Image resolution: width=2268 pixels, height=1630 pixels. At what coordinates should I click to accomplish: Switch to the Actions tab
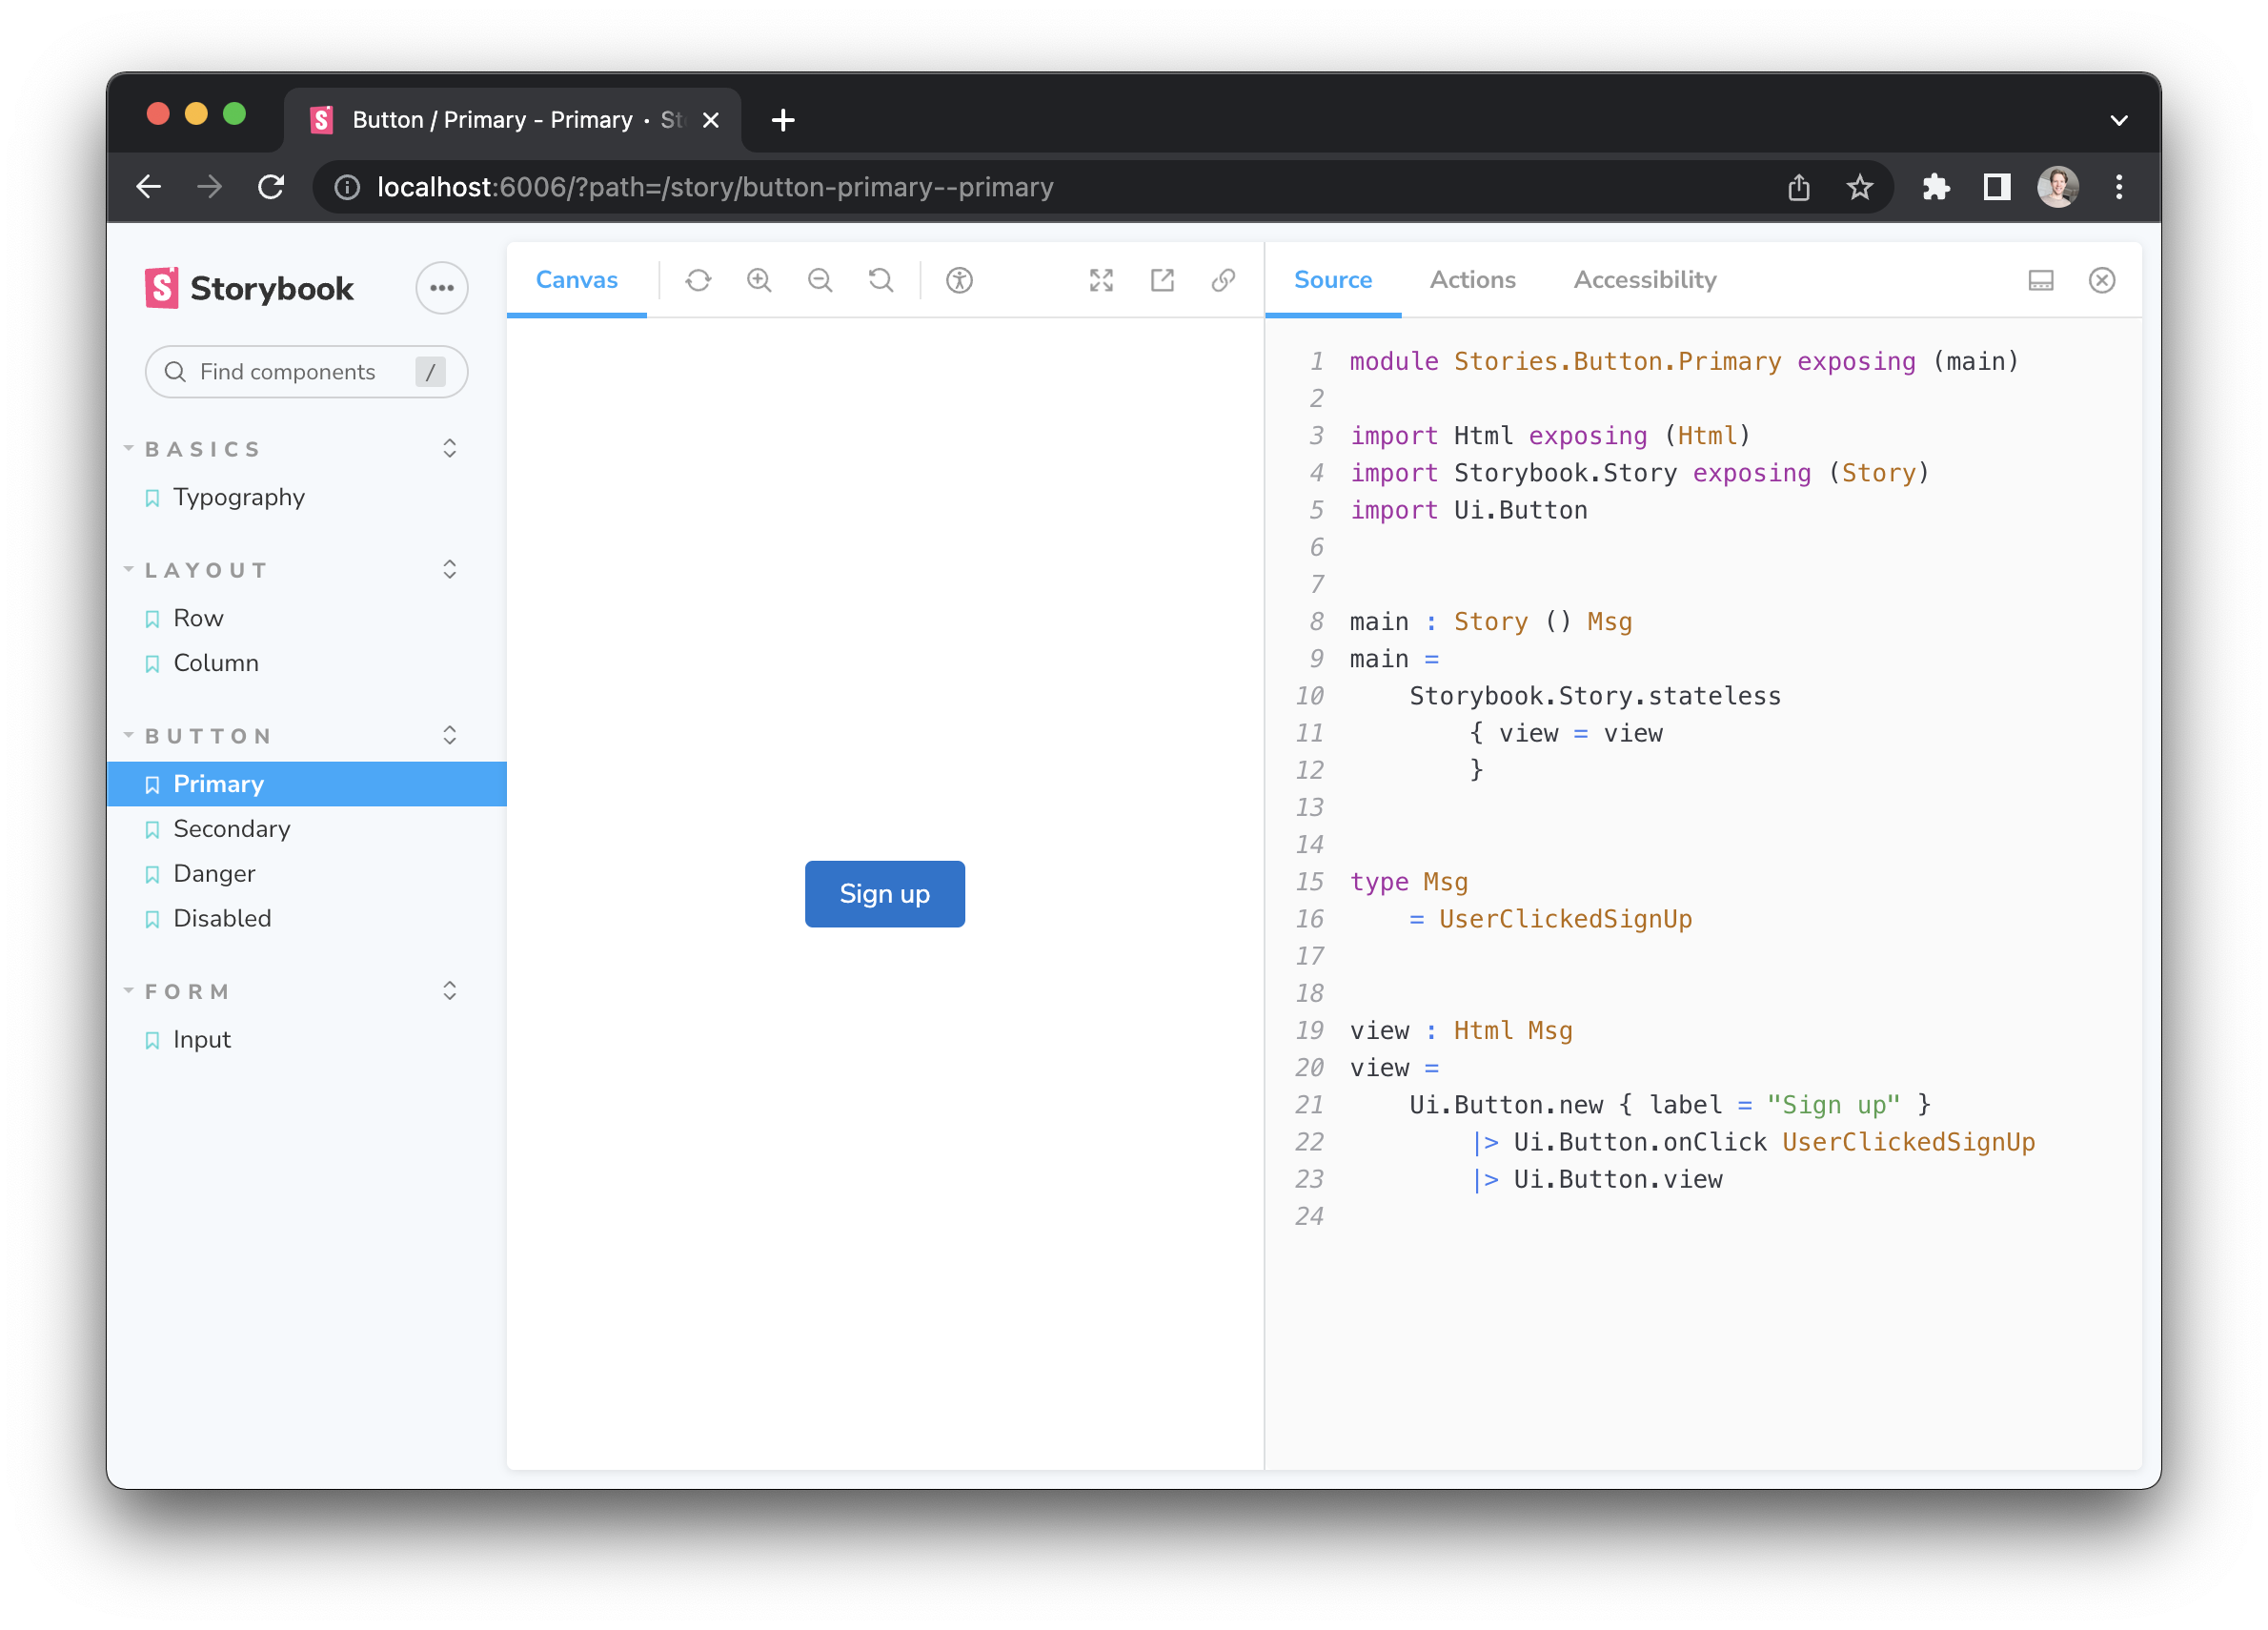[x=1472, y=280]
